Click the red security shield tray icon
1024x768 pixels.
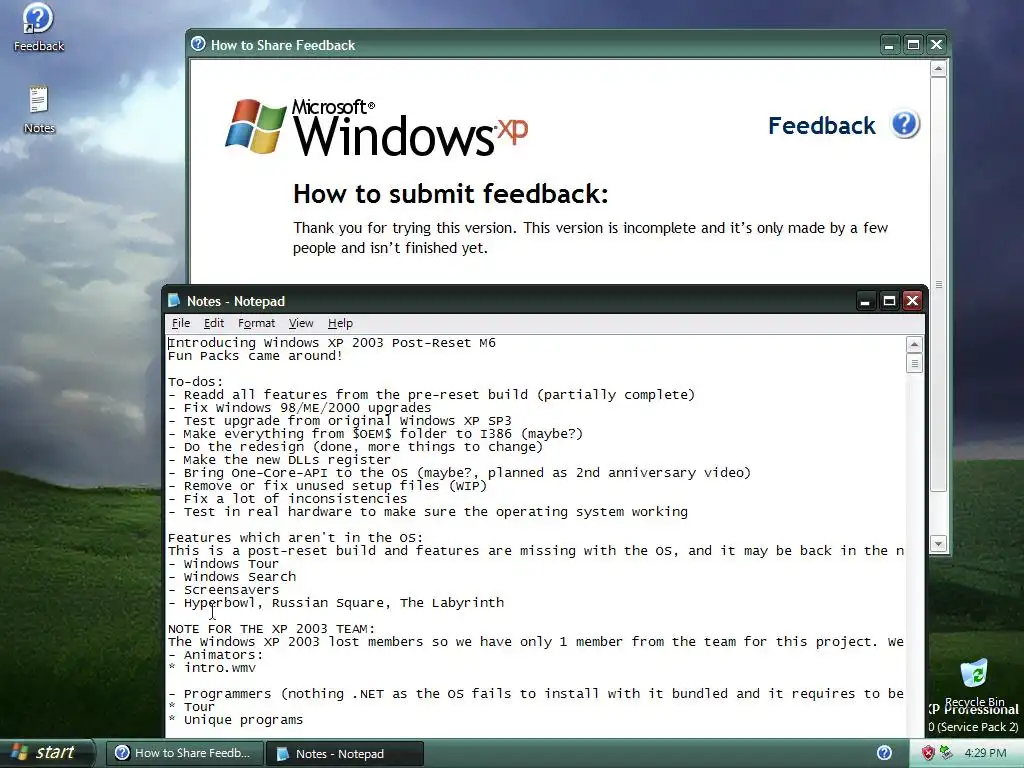[x=927, y=753]
